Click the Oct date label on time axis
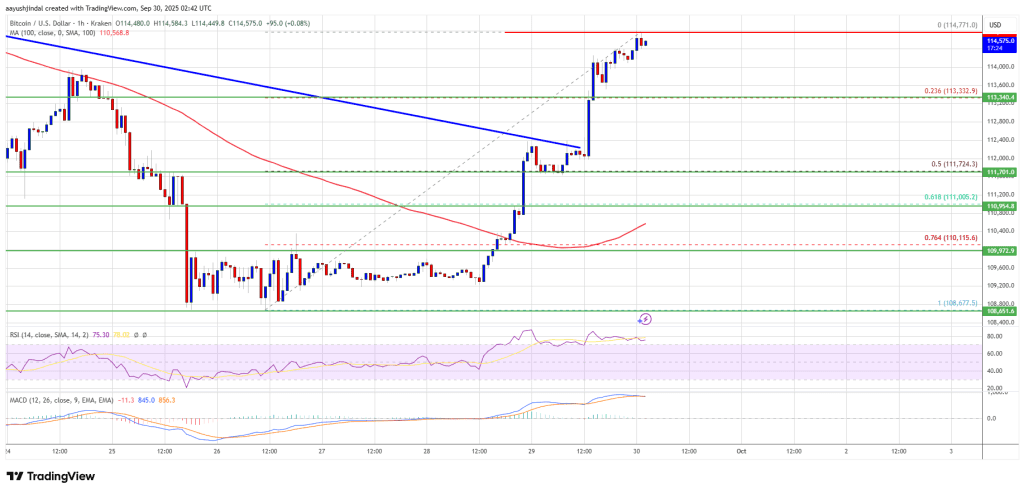This screenshot has height=493, width=1024. pyautogui.click(x=741, y=451)
